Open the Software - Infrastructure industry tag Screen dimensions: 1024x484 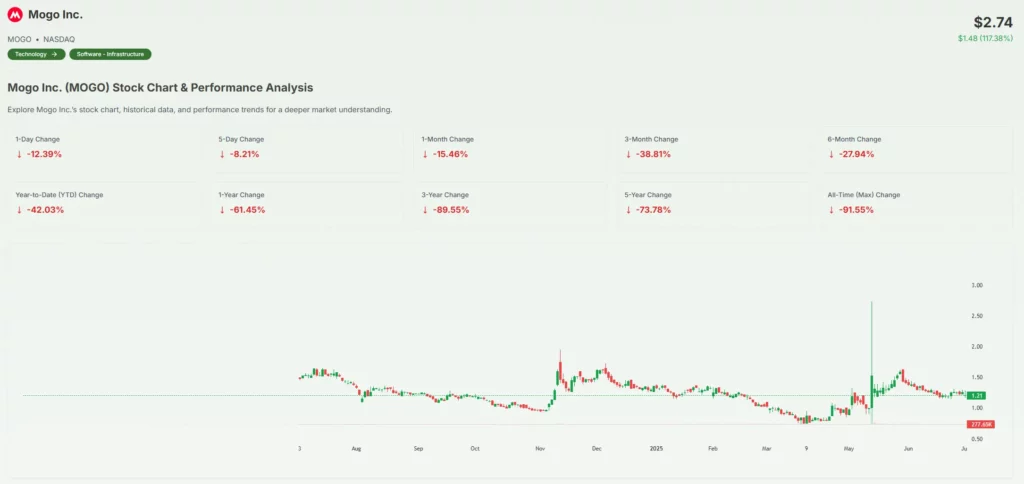tap(110, 54)
